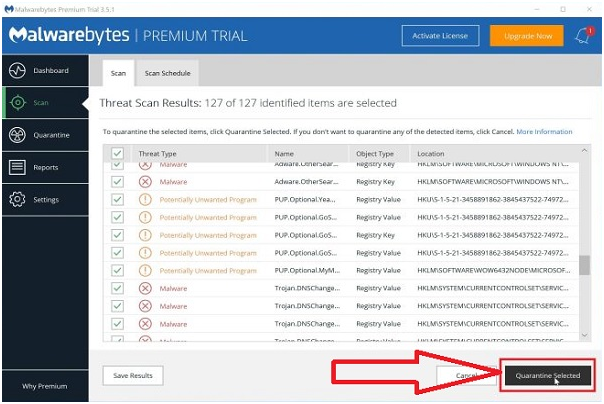Click Quarantine Selected button
The height and width of the screenshot is (404, 604).
[x=547, y=376]
